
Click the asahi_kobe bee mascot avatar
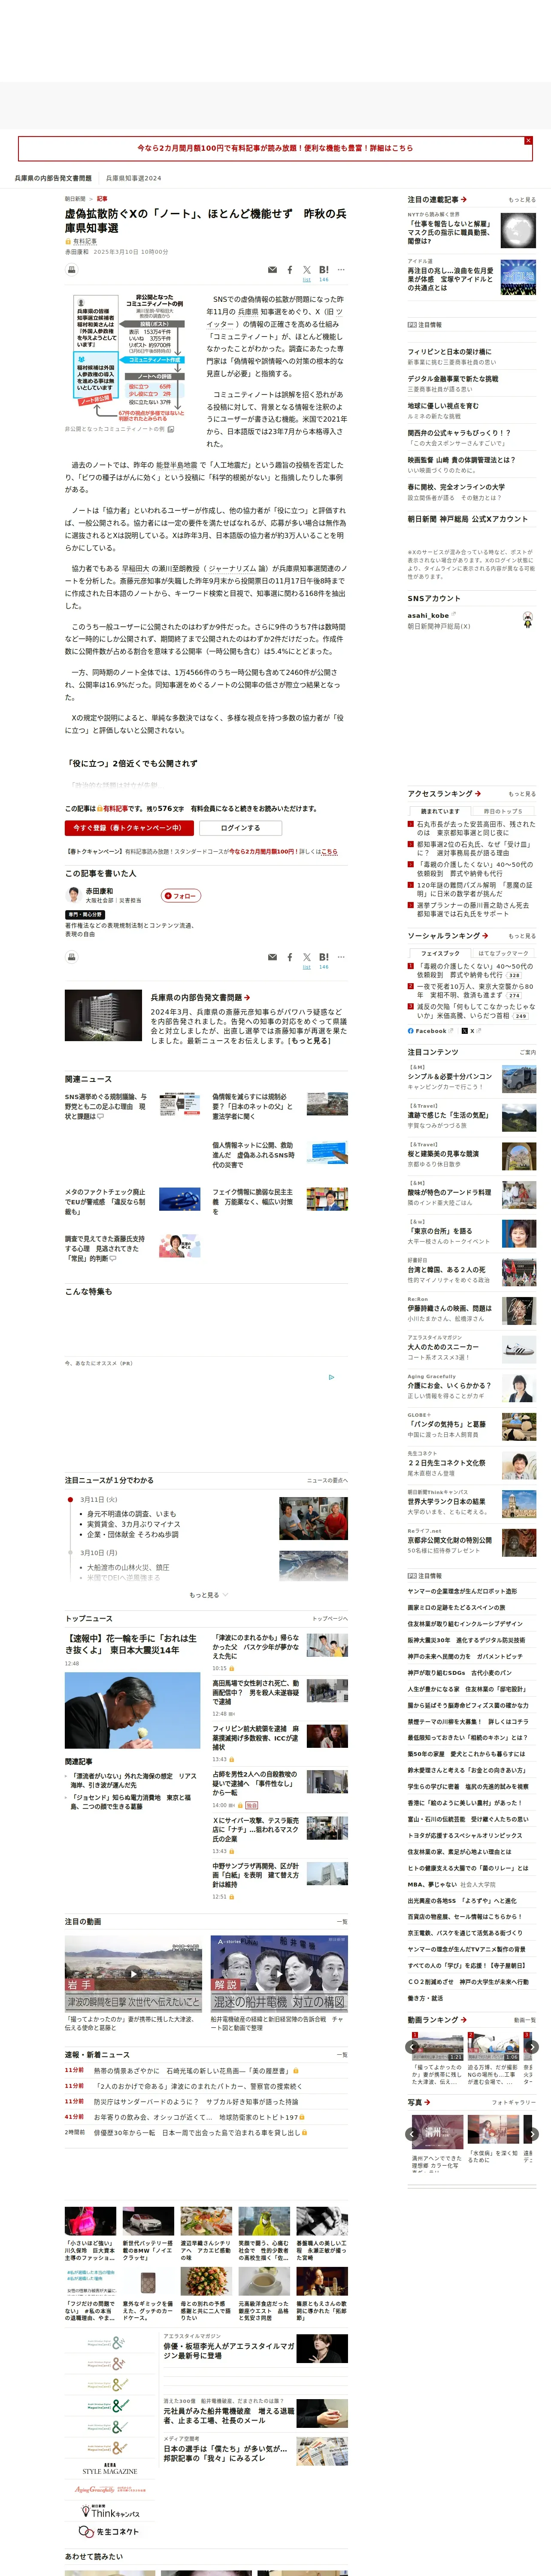tap(527, 620)
